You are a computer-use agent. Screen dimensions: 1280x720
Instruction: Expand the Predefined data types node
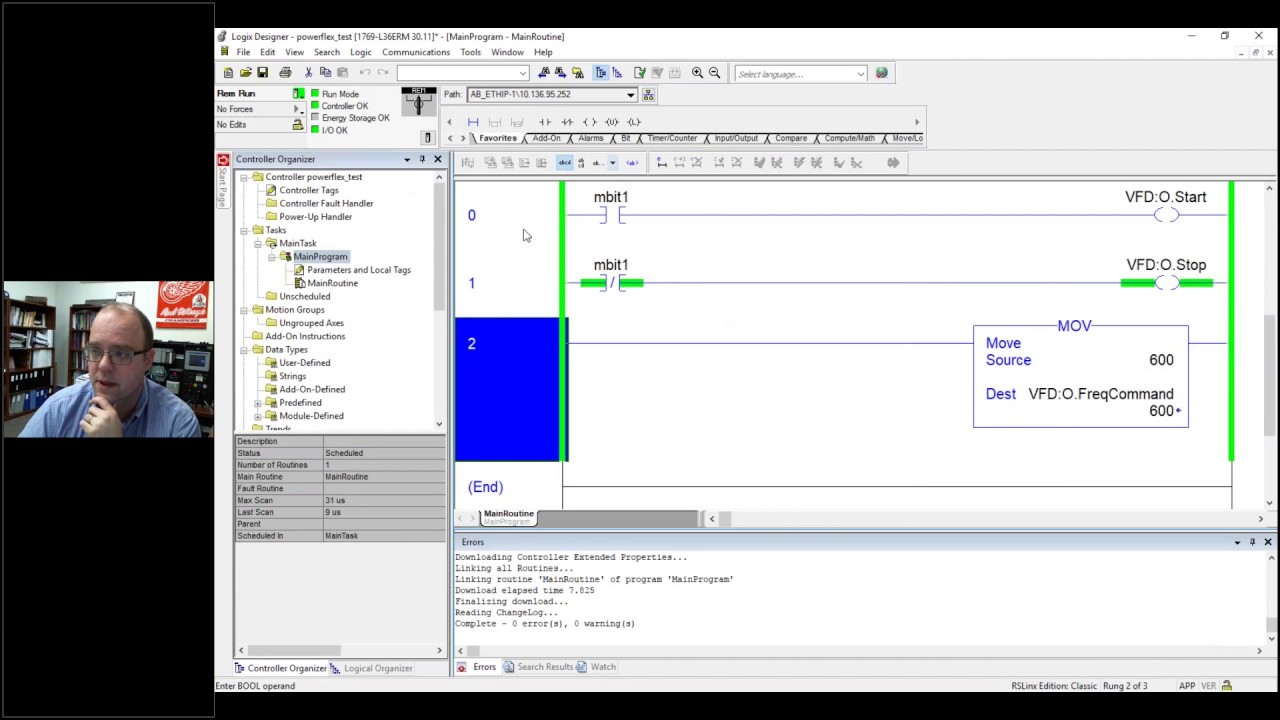[258, 403]
